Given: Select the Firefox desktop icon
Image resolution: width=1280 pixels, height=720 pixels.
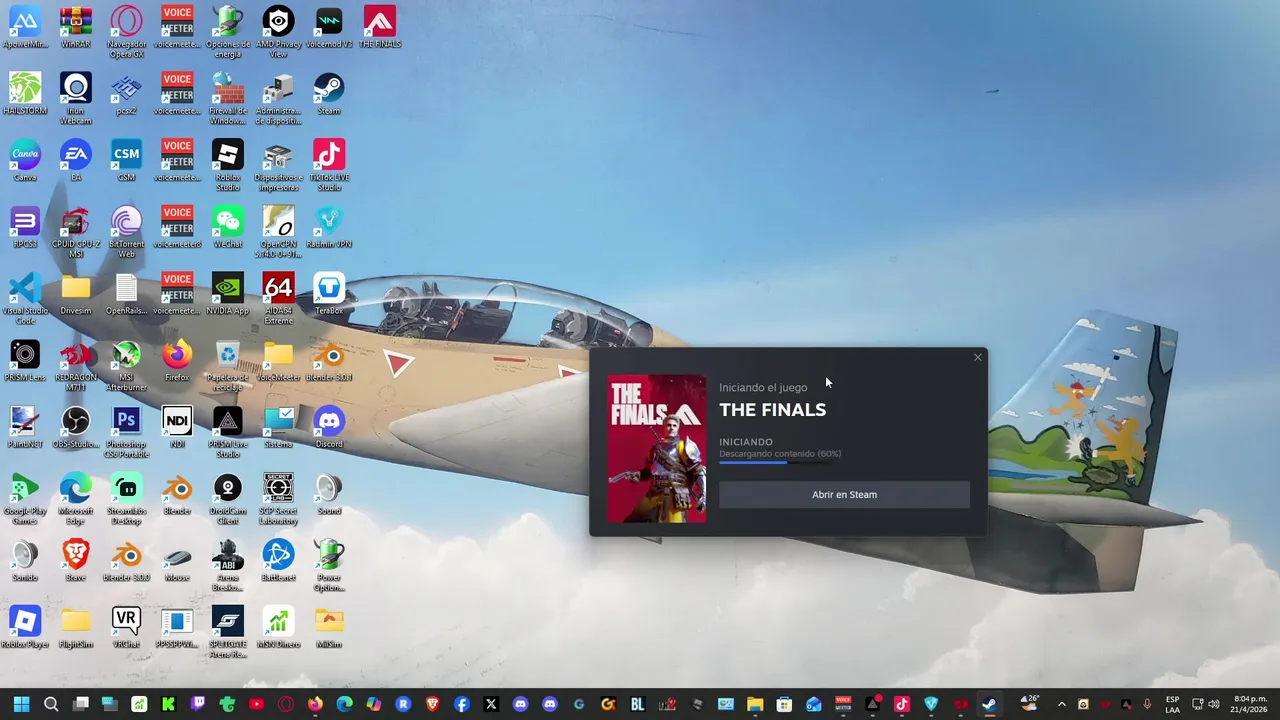Looking at the screenshot, I should click(177, 361).
